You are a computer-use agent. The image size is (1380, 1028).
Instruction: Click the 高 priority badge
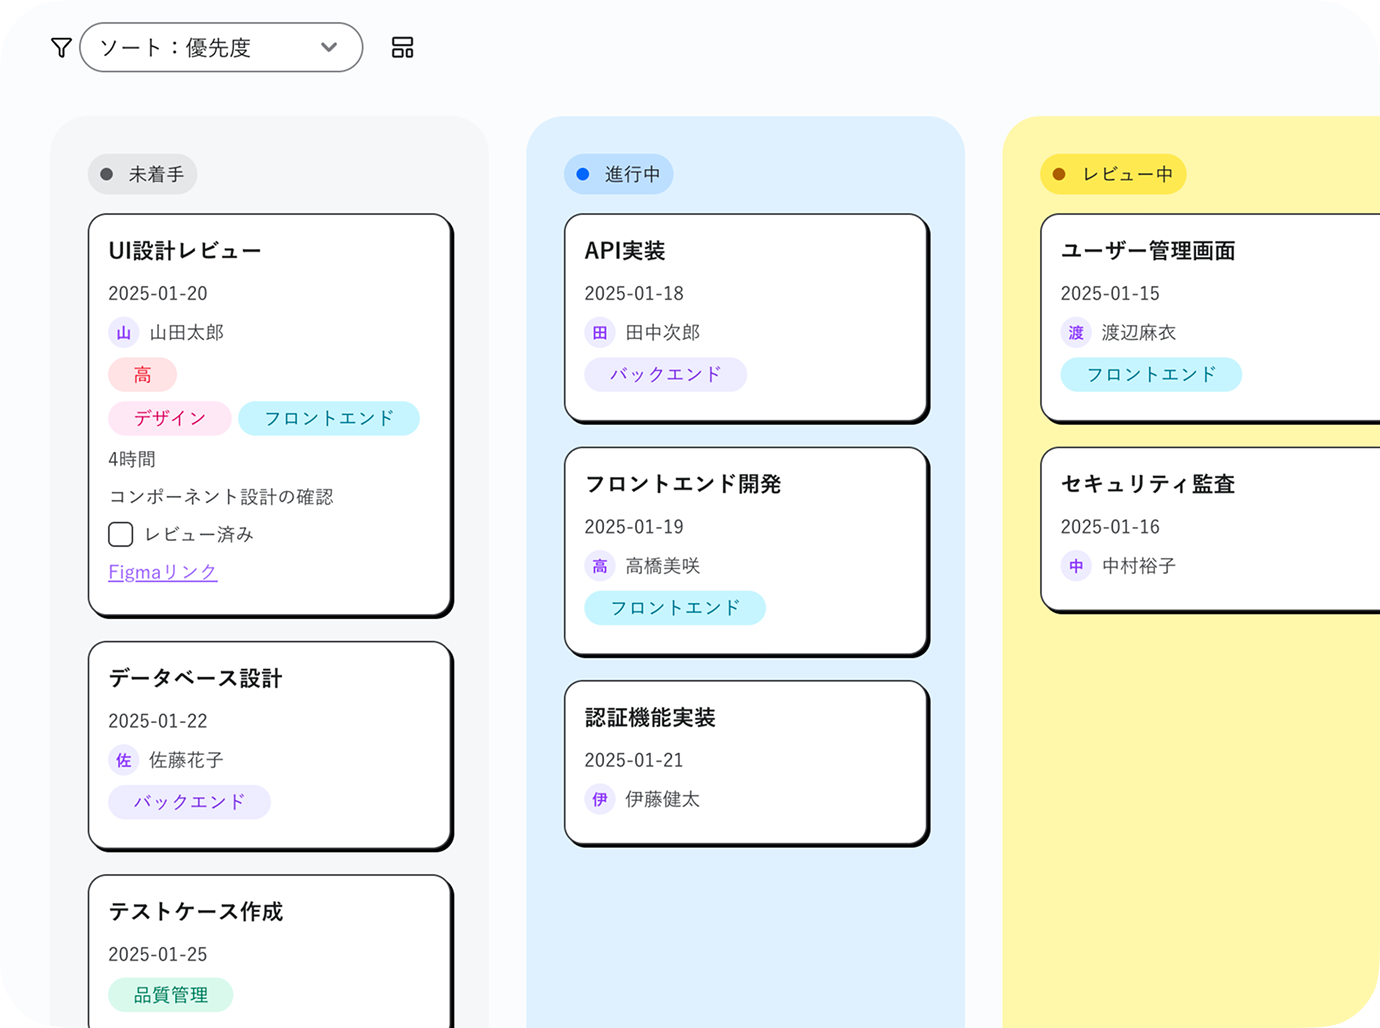click(x=142, y=375)
